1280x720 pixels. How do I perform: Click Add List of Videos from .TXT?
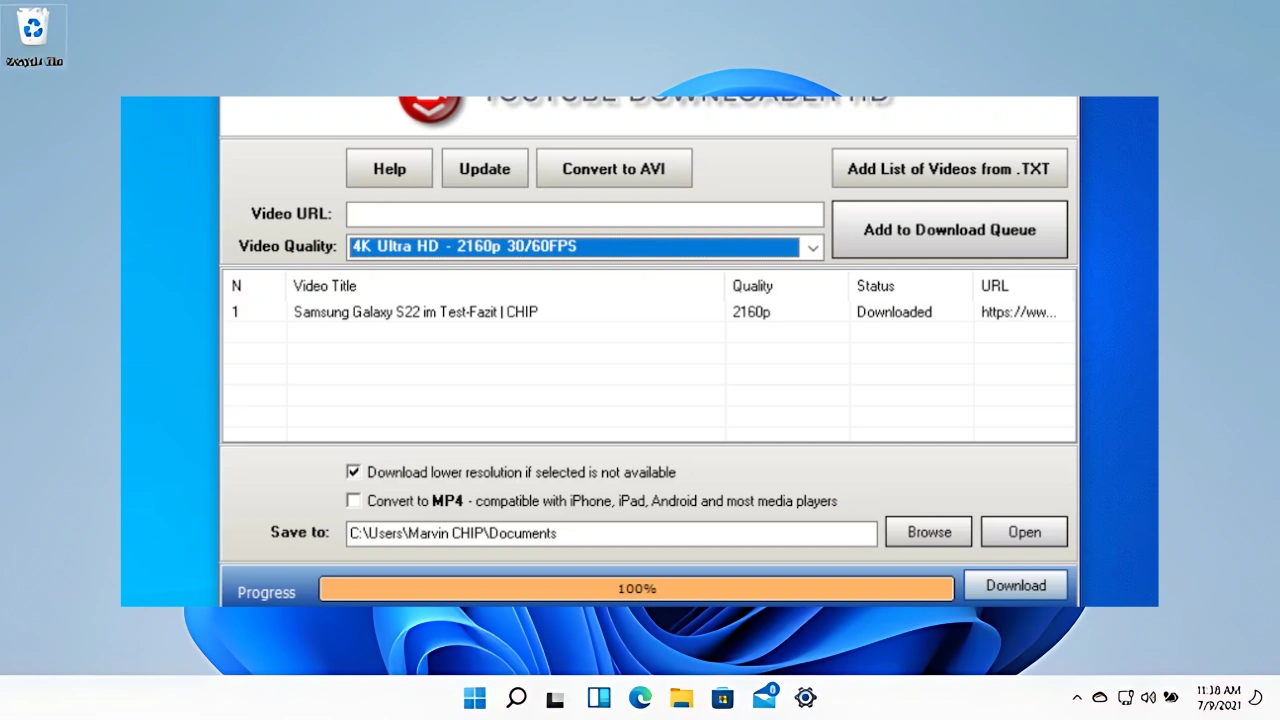pyautogui.click(x=949, y=169)
